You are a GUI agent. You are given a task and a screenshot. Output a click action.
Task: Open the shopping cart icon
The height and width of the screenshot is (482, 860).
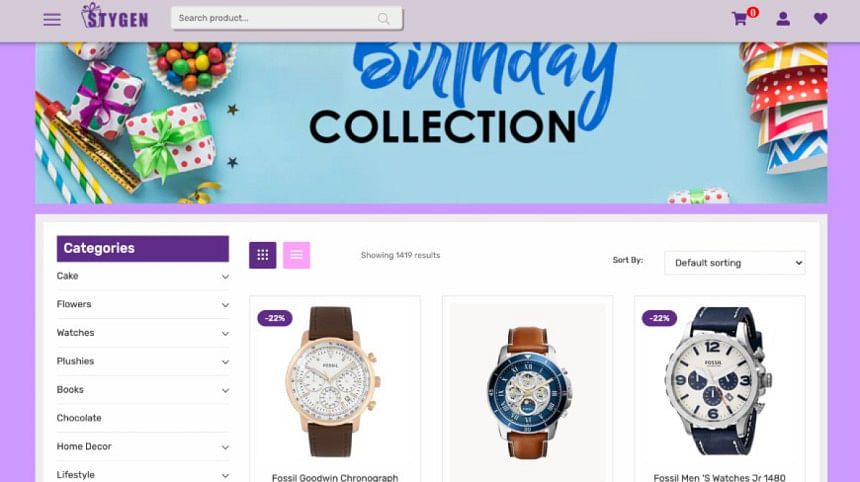[739, 19]
